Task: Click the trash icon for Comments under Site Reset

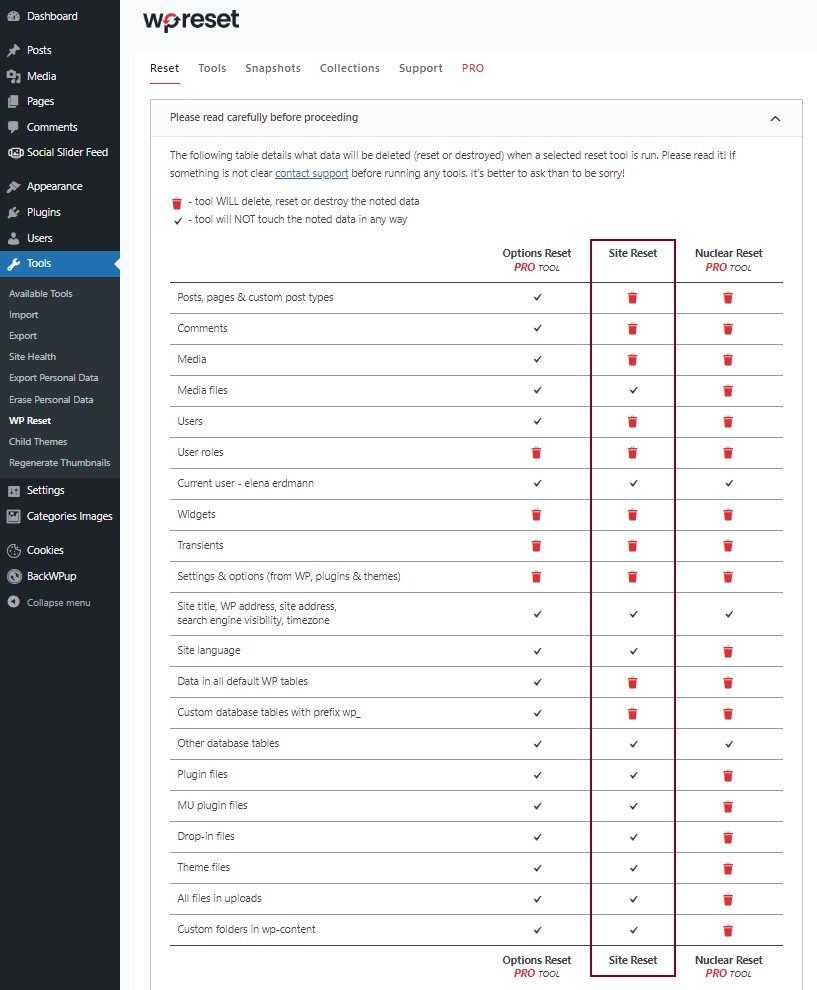Action: [632, 328]
